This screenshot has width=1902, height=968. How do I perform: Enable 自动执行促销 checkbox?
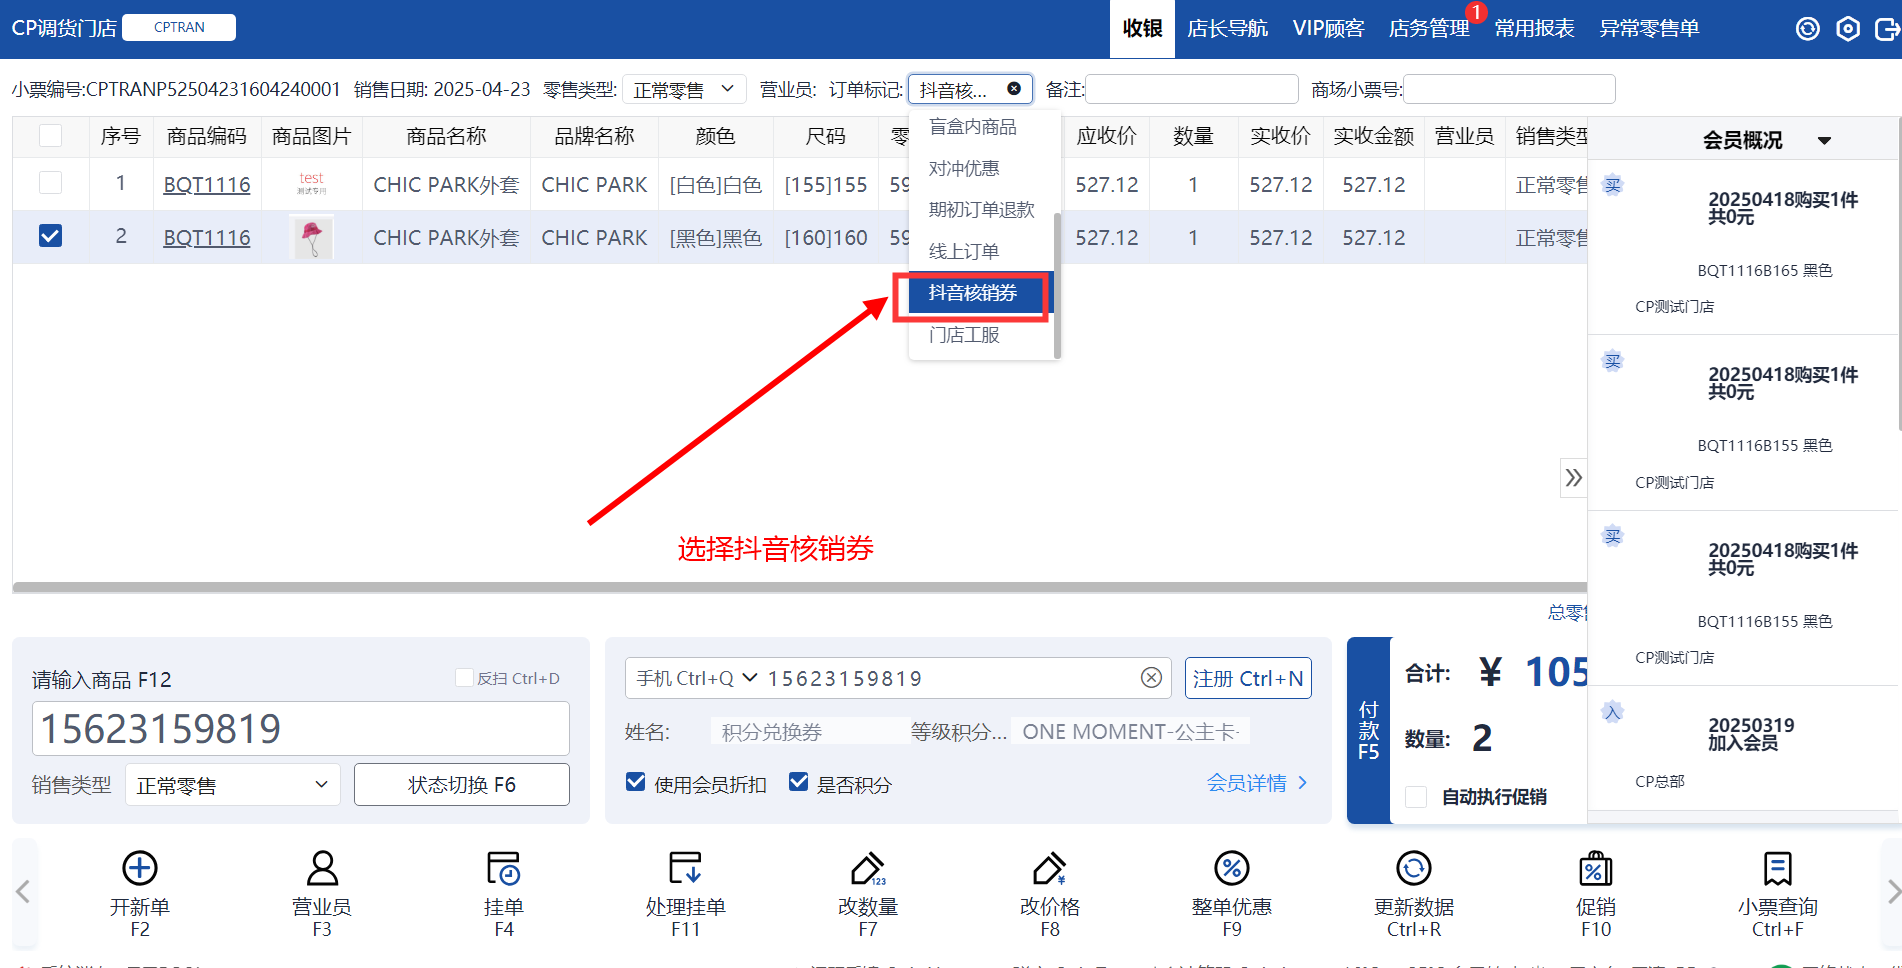click(x=1416, y=797)
